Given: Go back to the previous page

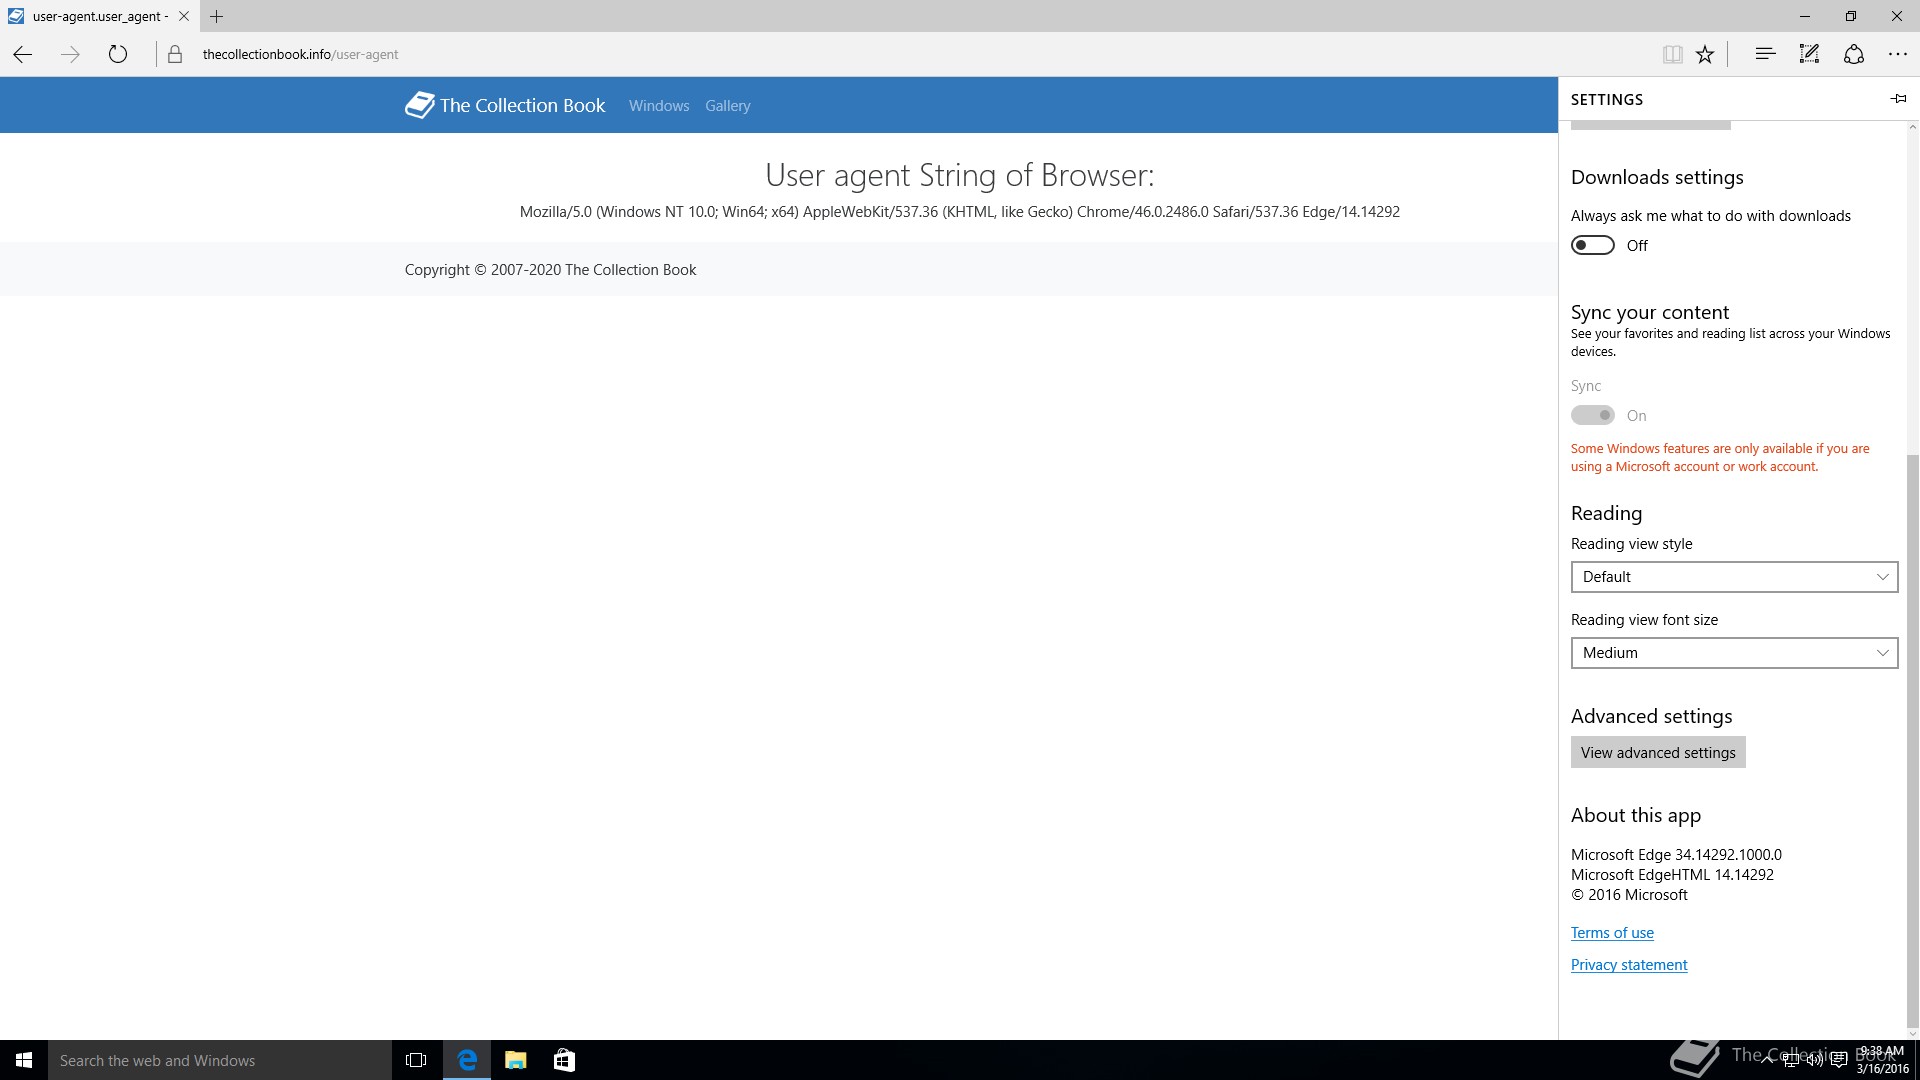Looking at the screenshot, I should point(22,54).
